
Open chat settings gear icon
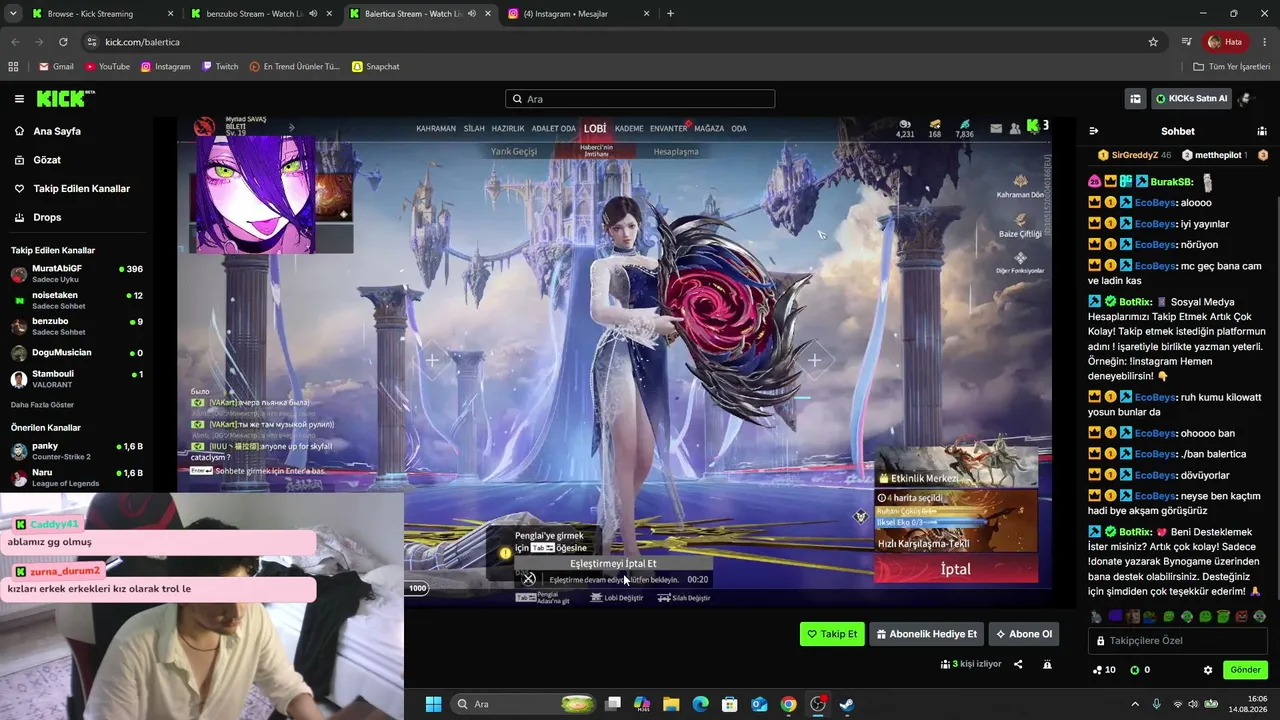[1208, 670]
